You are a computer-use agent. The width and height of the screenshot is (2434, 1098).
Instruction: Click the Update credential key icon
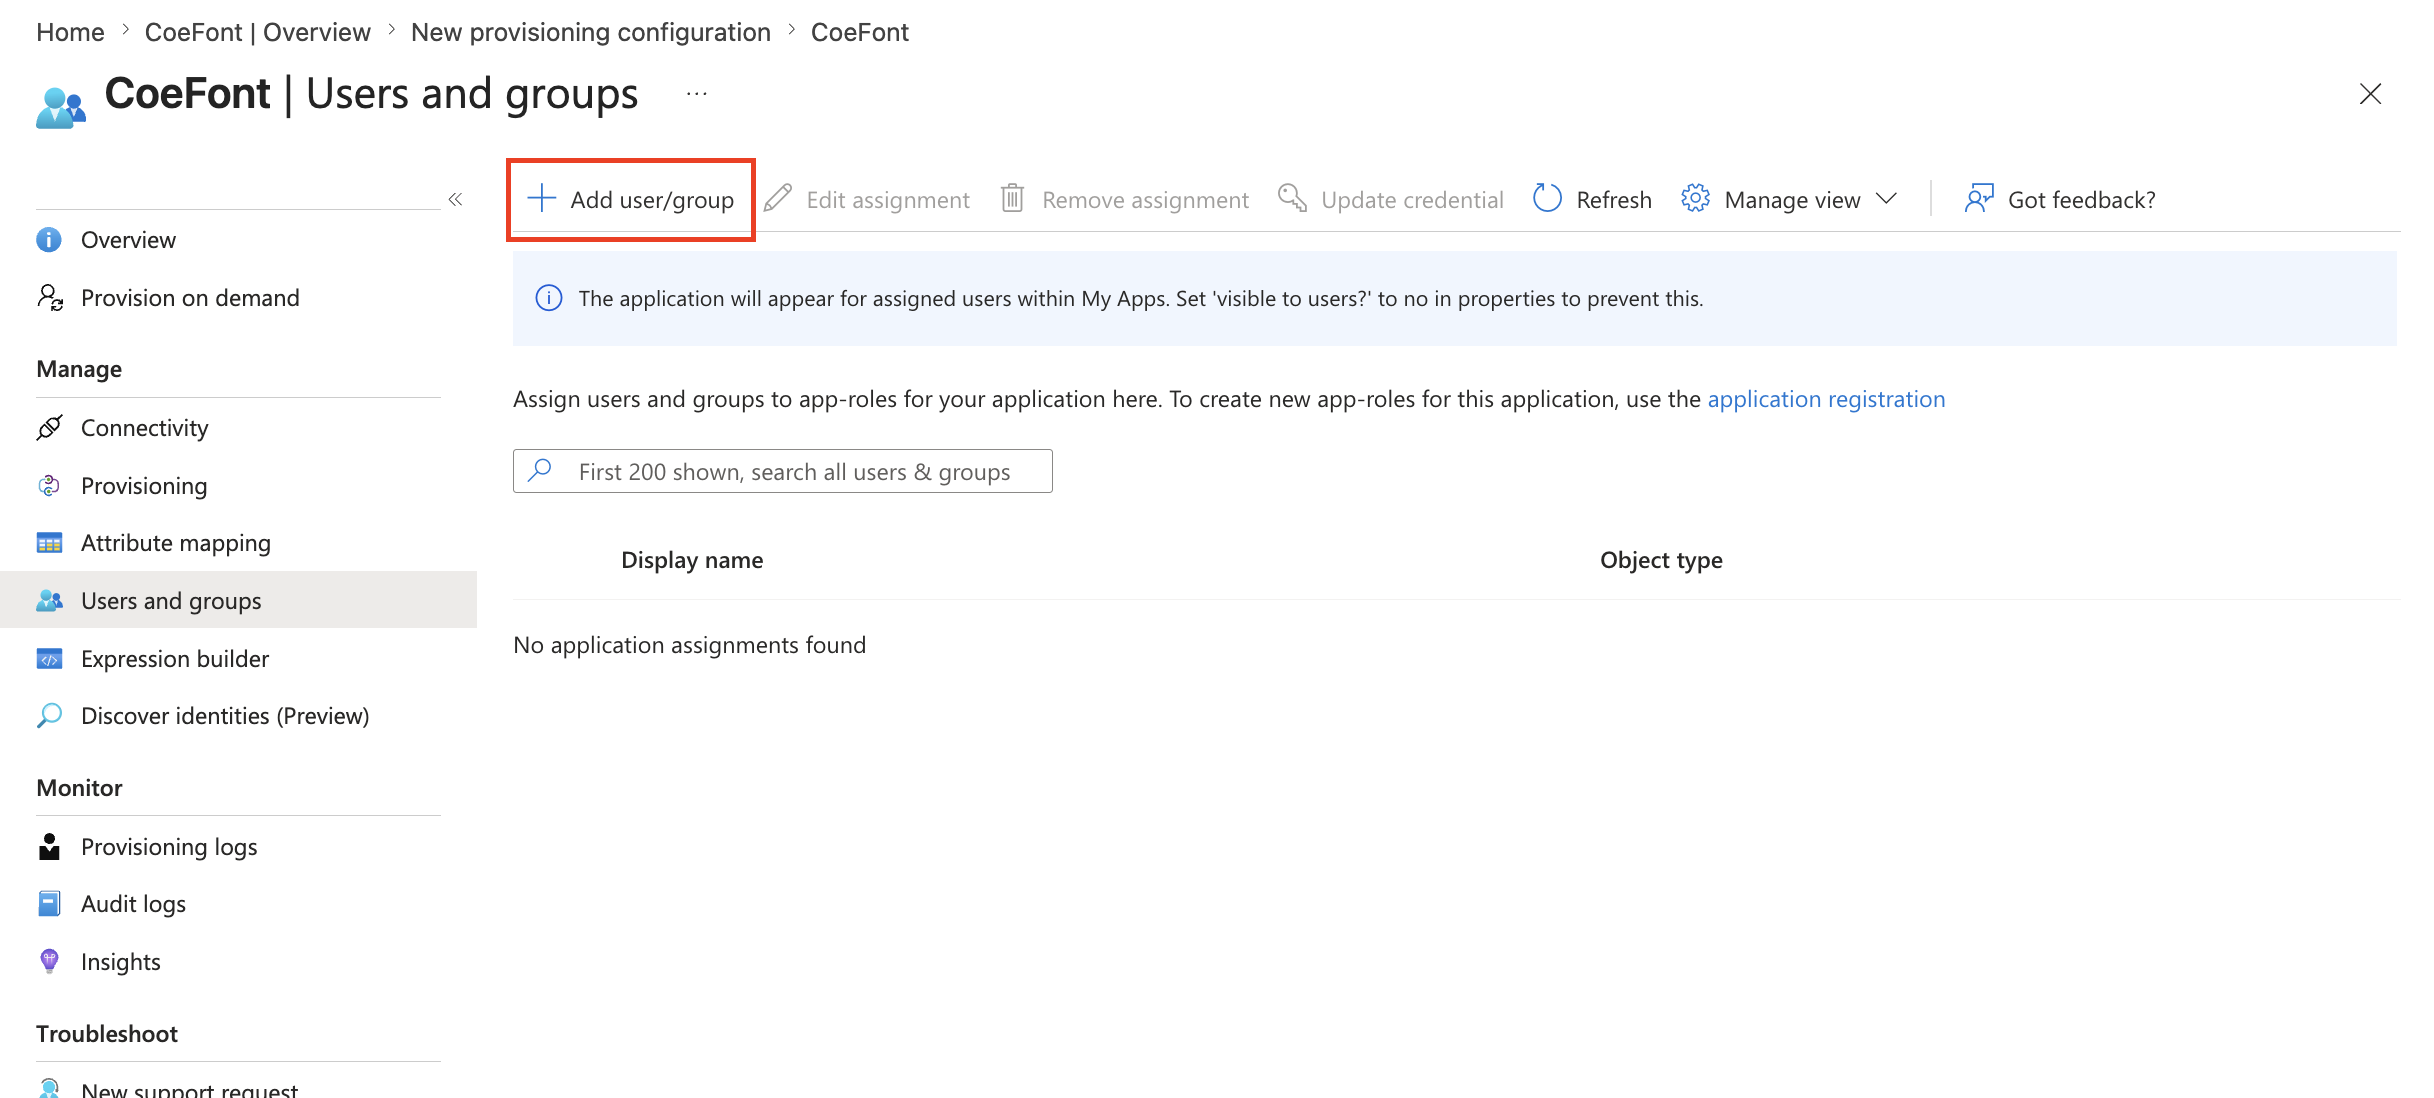click(x=1292, y=198)
